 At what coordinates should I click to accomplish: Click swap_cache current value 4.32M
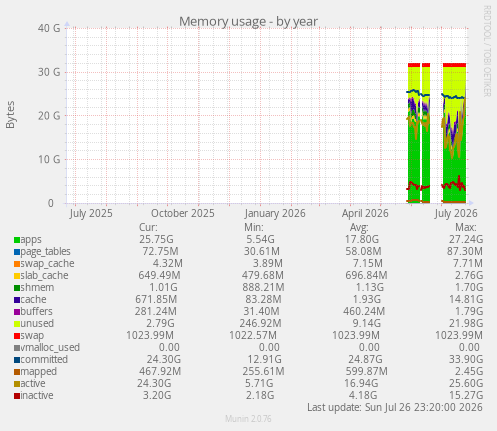pos(168,264)
